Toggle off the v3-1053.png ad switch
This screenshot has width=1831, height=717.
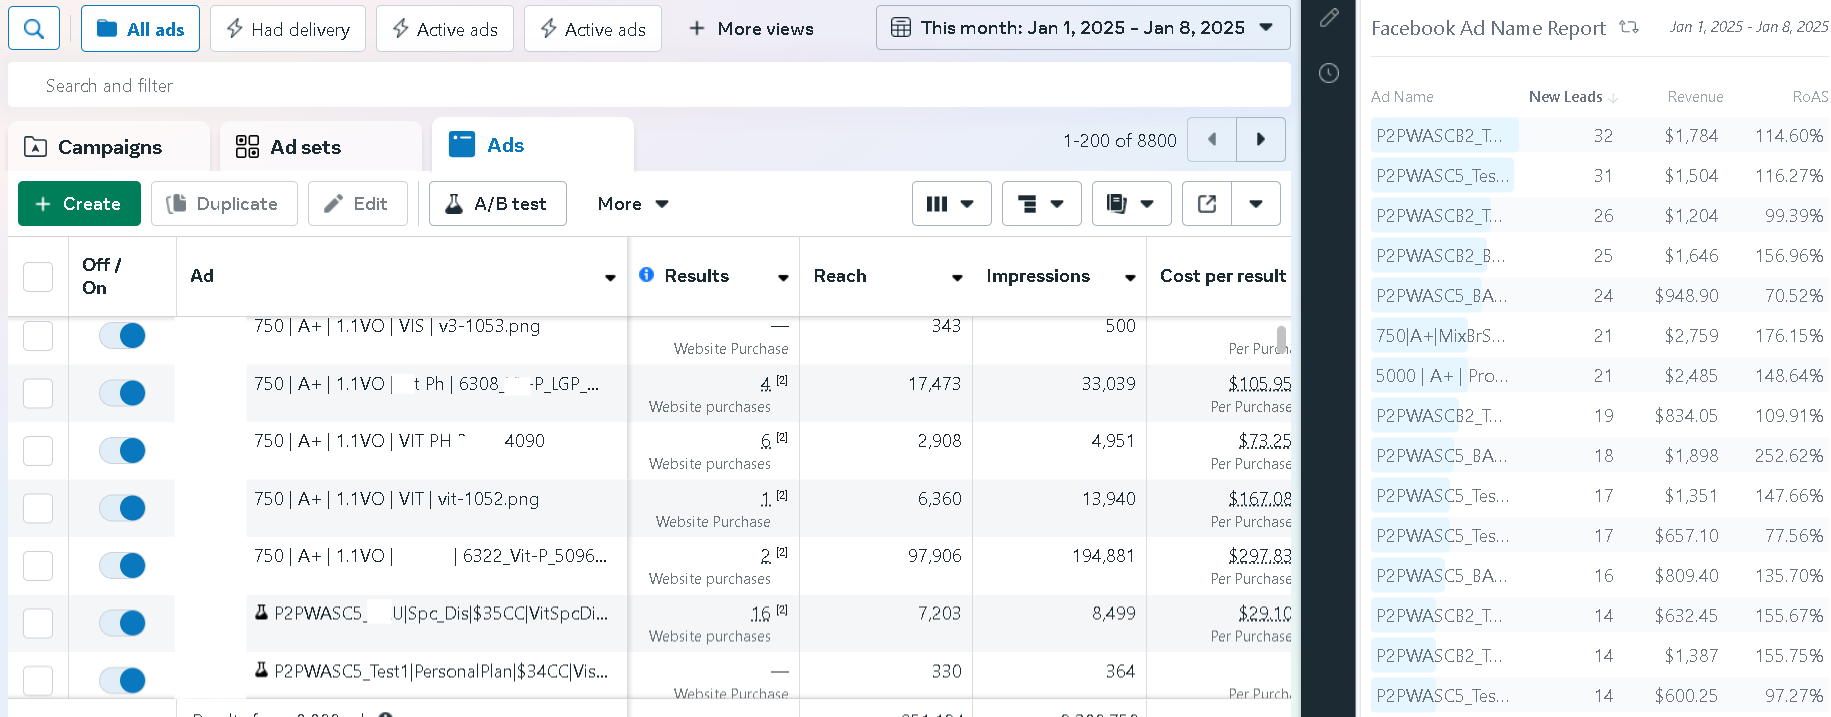[123, 336]
